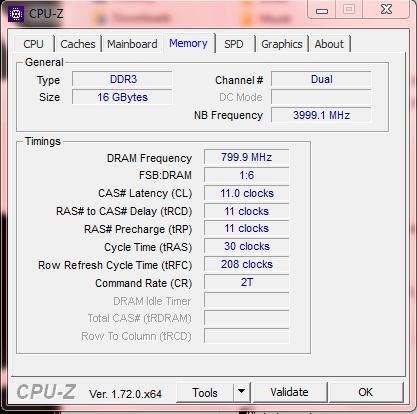This screenshot has width=417, height=414.
Task: Click the empty Row To Column field
Action: (247, 336)
